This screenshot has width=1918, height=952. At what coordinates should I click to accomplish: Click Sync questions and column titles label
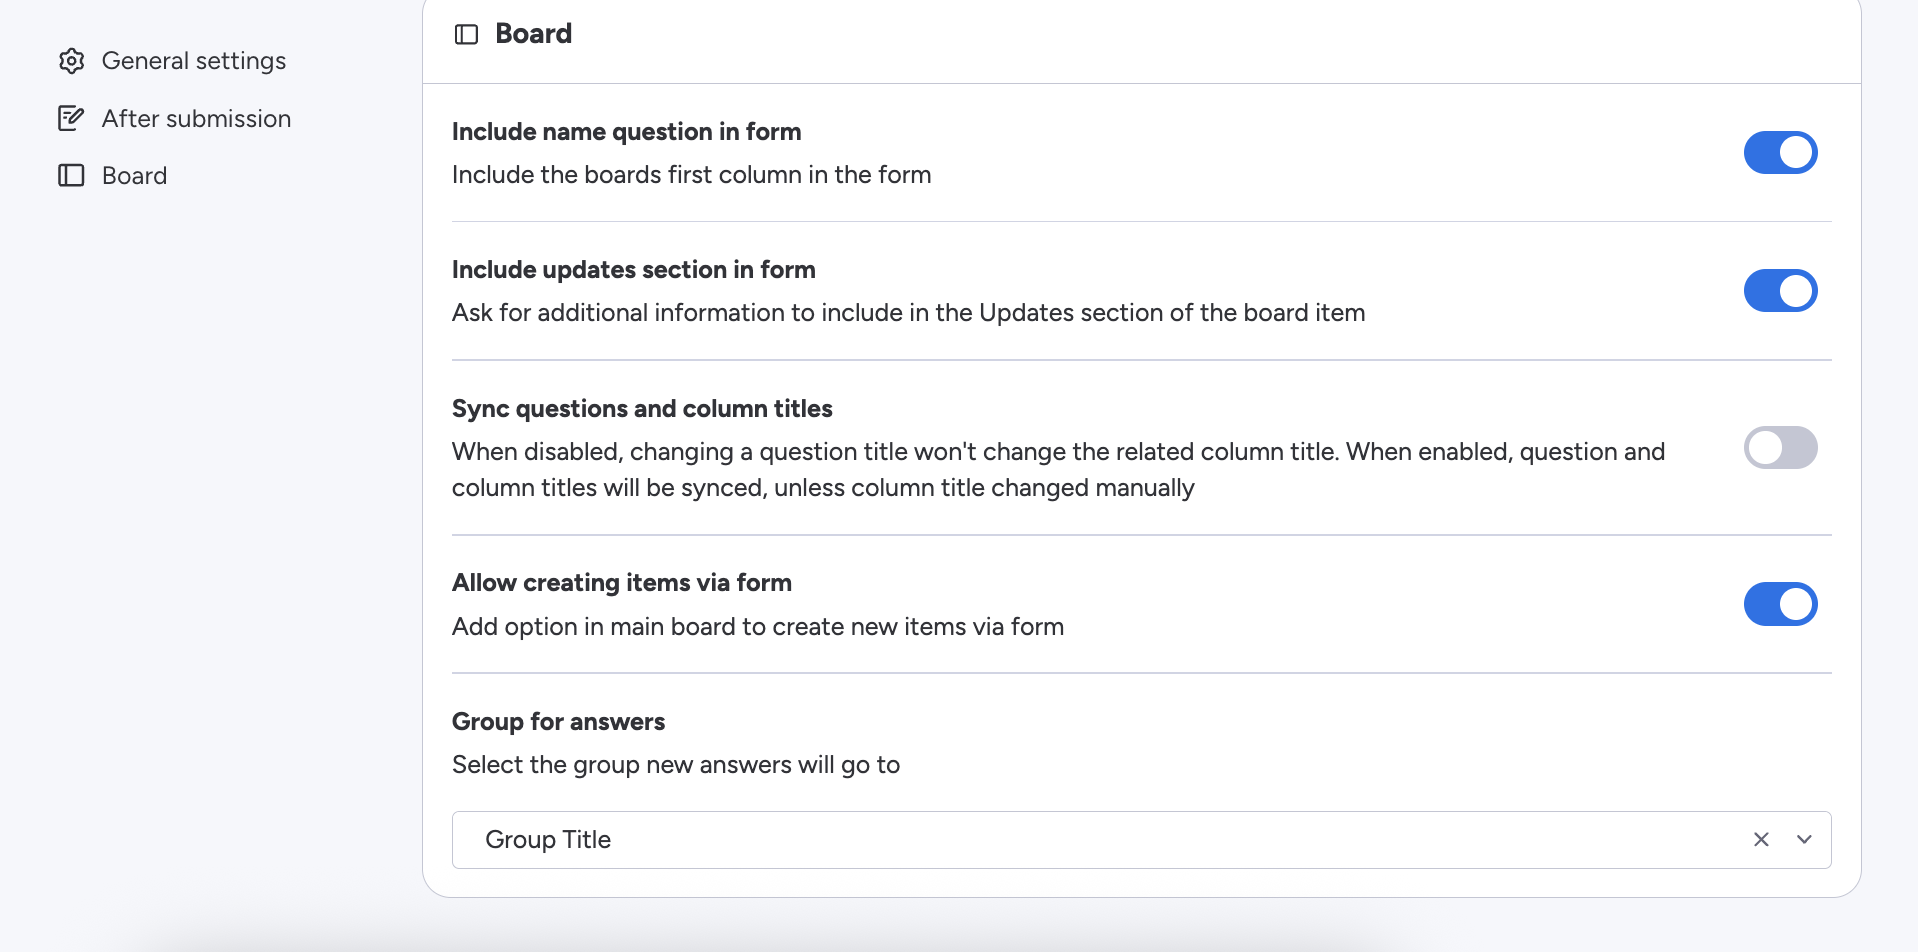(x=642, y=409)
